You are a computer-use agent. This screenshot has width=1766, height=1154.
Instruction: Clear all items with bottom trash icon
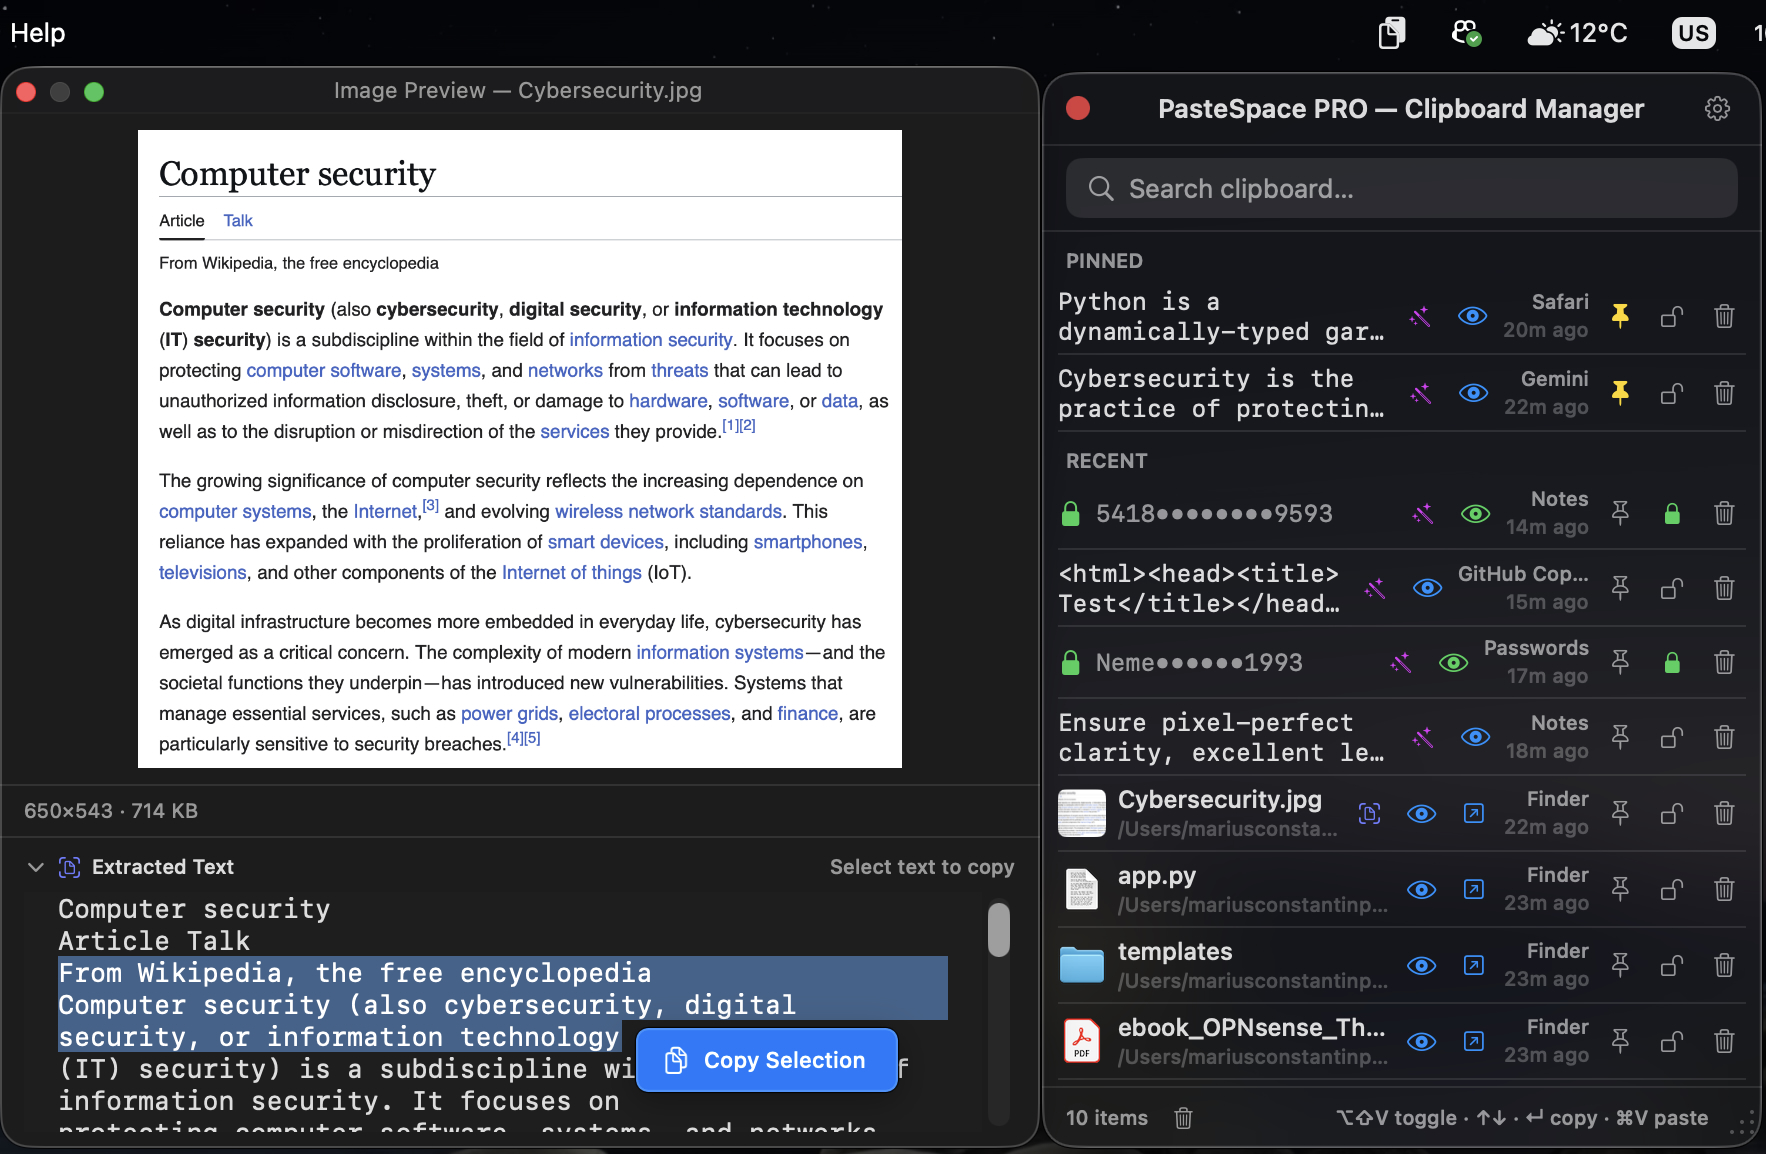point(1182,1118)
